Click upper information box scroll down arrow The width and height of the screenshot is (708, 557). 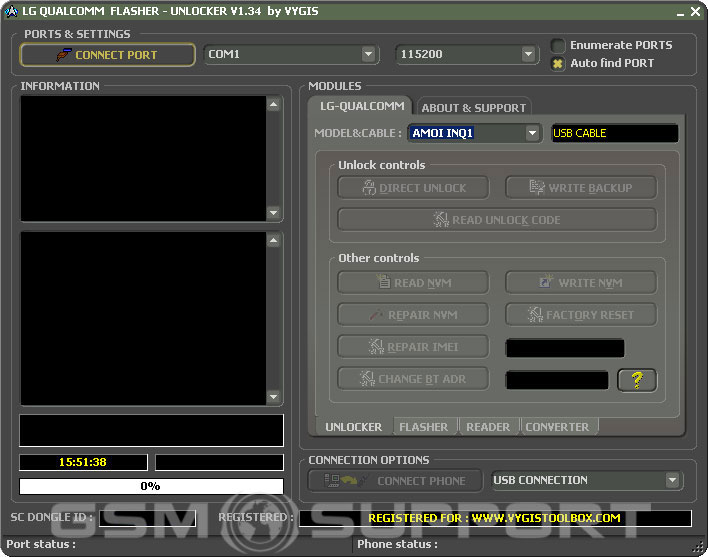[273, 212]
